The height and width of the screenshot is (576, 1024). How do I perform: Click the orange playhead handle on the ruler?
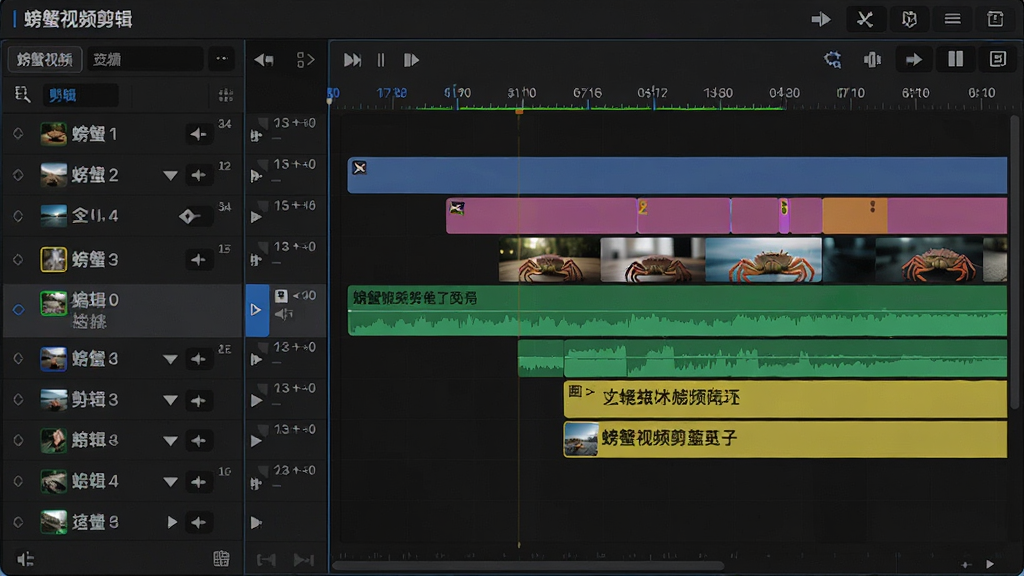point(519,112)
